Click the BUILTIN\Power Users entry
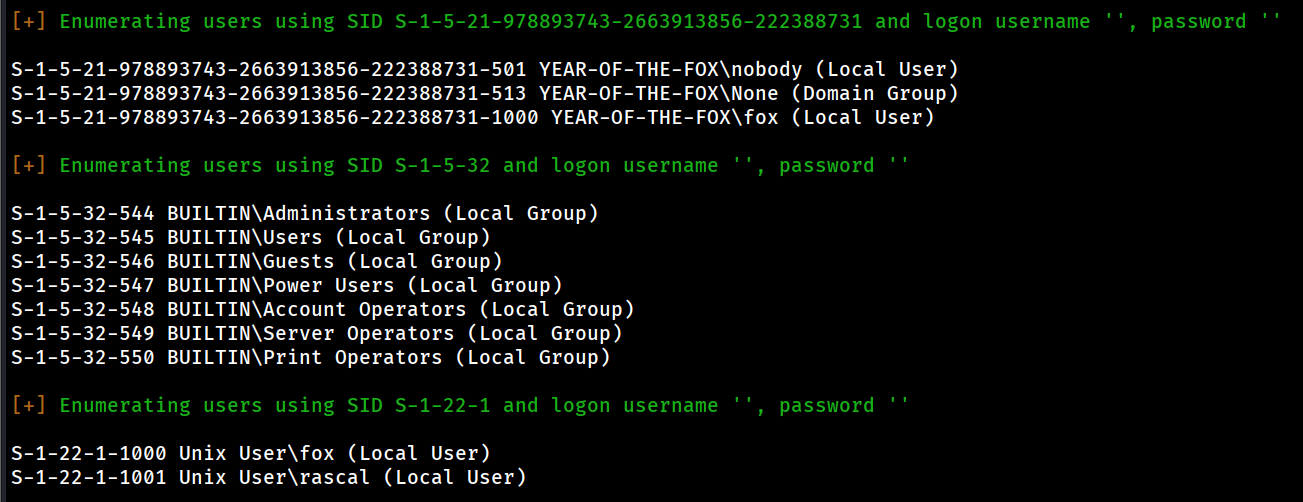Image resolution: width=1303 pixels, height=502 pixels. coord(286,286)
